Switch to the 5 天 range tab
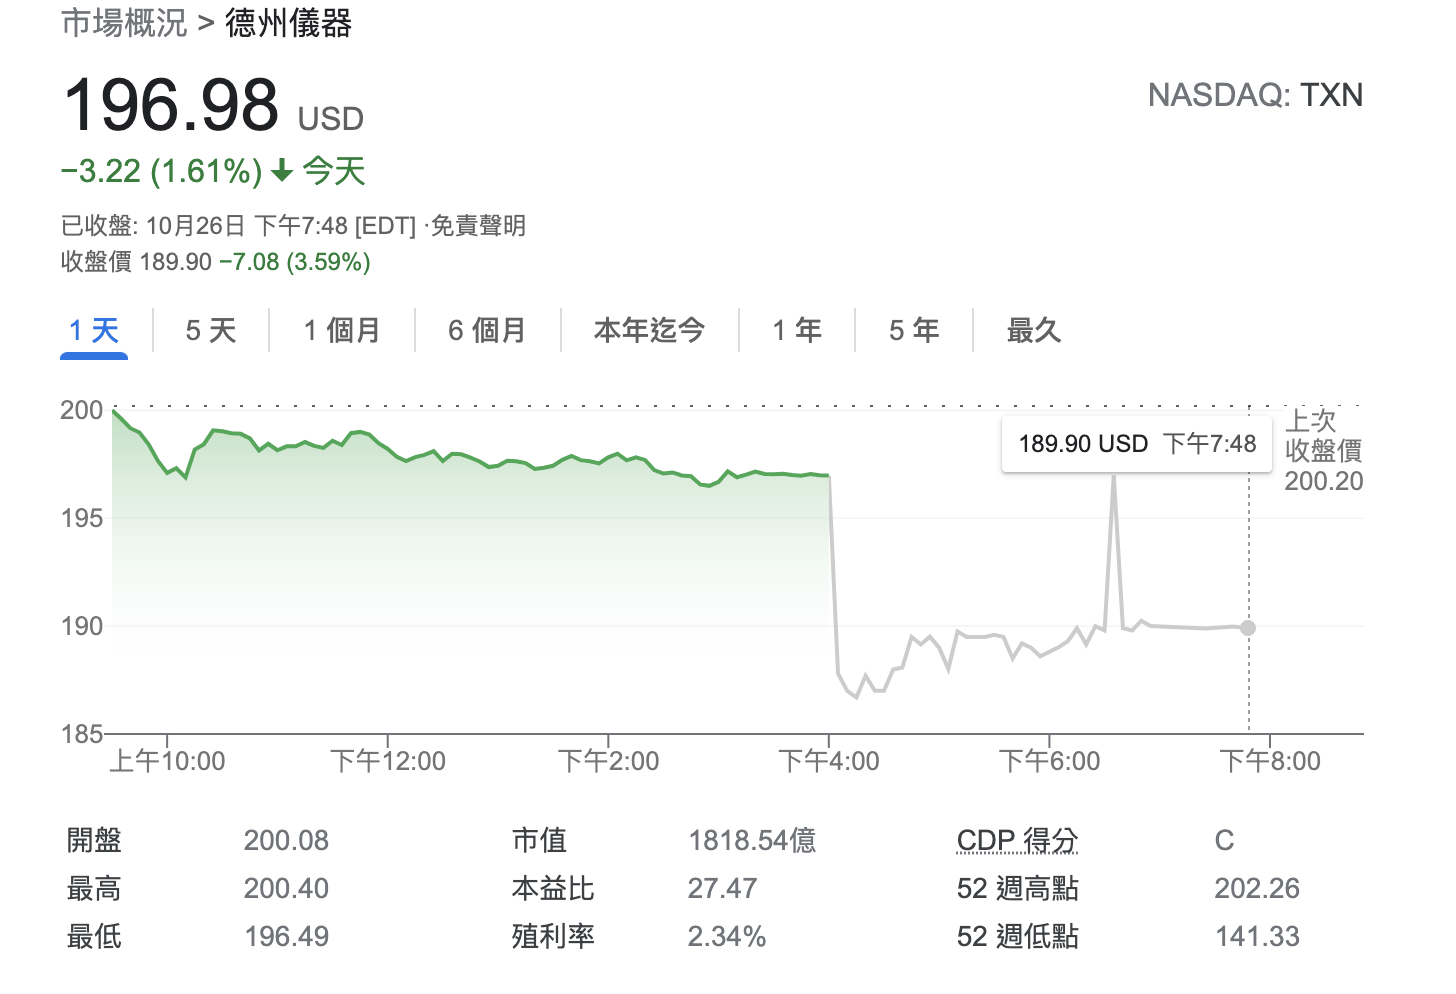1456x994 pixels. pyautogui.click(x=211, y=330)
